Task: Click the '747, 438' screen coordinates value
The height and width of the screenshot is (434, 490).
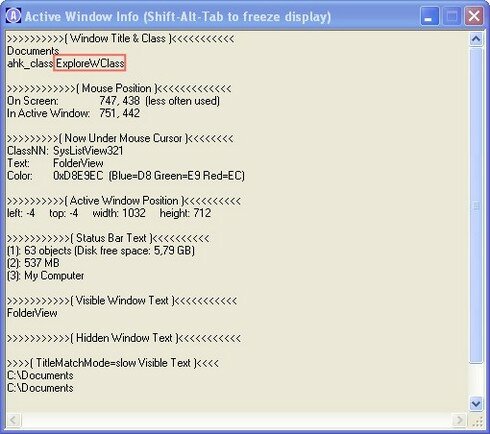Action: [119, 101]
